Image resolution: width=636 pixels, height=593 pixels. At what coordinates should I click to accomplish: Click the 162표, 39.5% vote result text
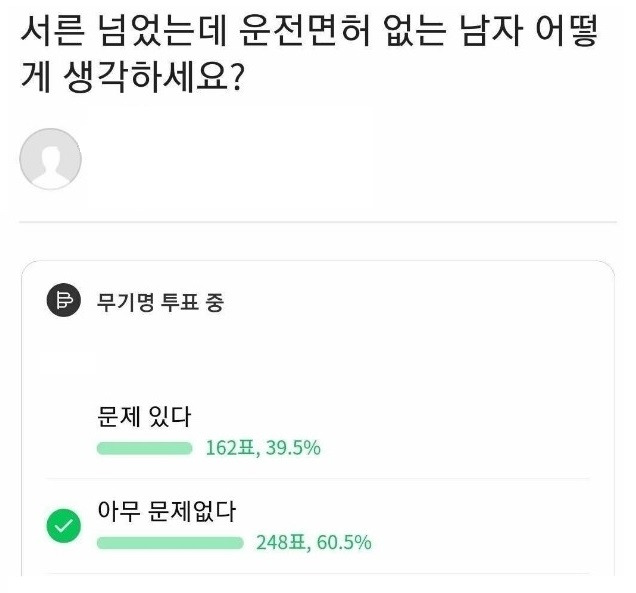tap(262, 448)
